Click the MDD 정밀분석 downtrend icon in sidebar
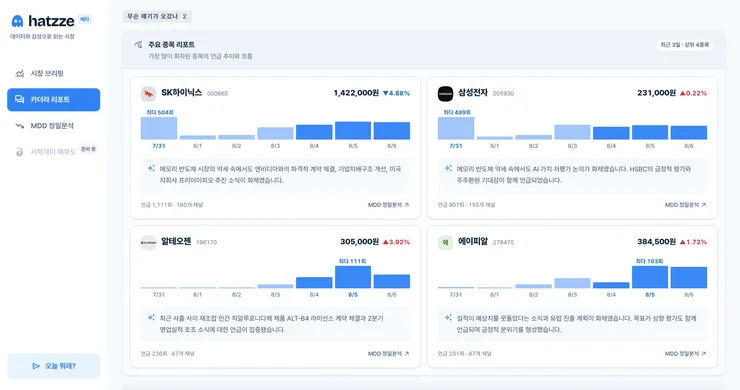The width and height of the screenshot is (740, 390). [x=19, y=126]
